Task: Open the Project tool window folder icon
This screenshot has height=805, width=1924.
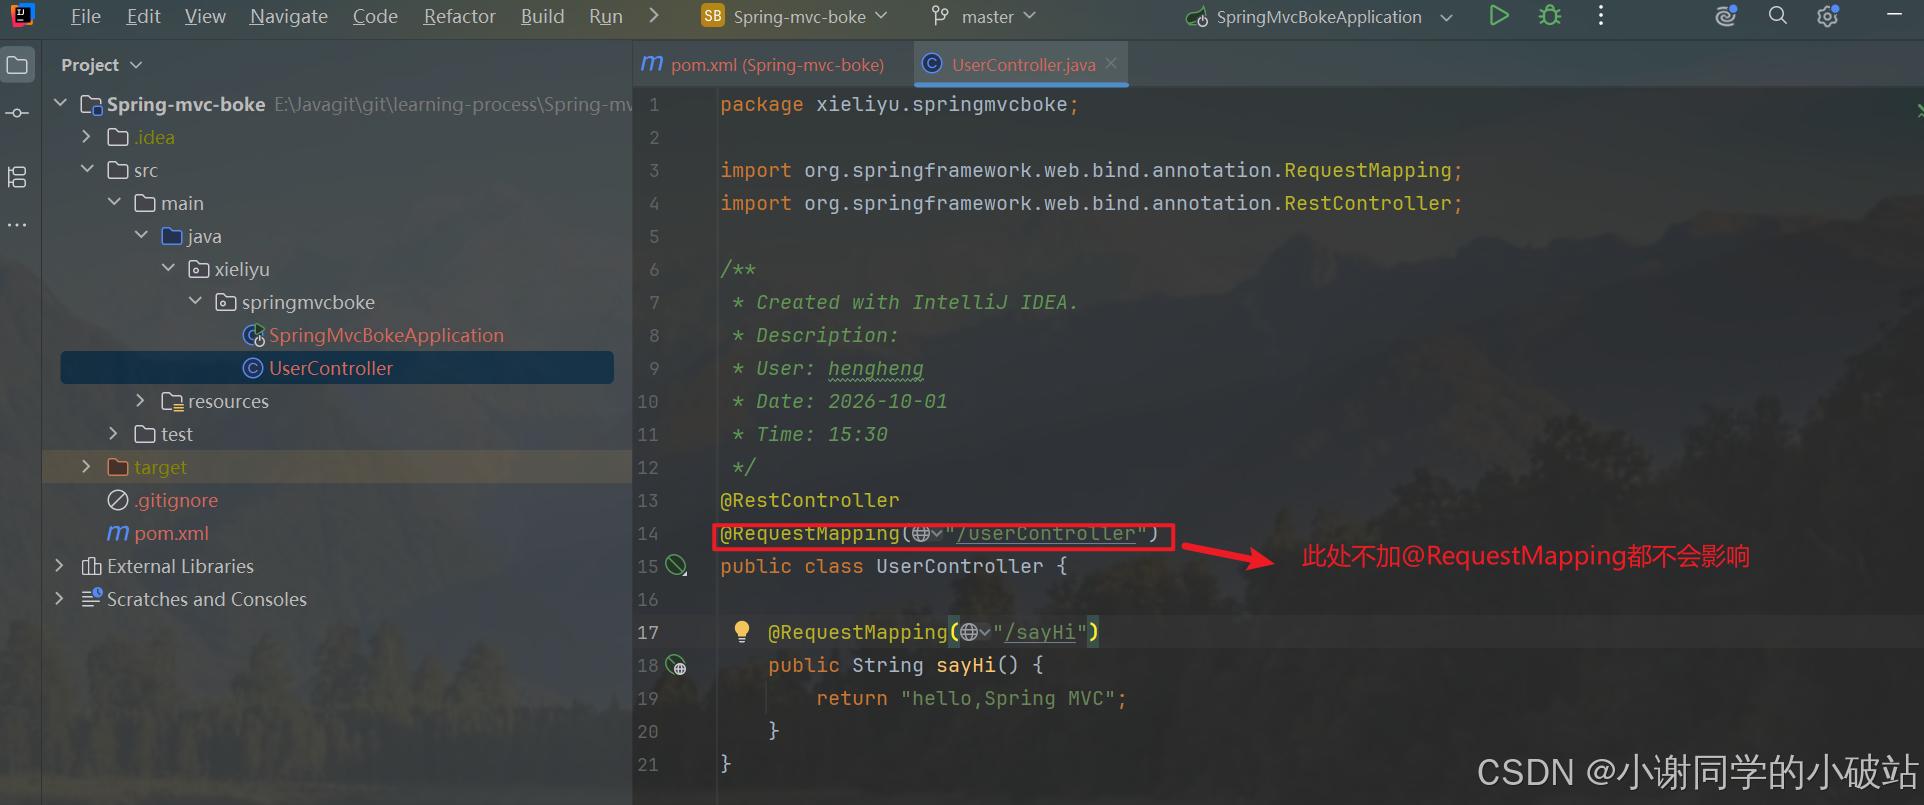Action: click(x=18, y=66)
